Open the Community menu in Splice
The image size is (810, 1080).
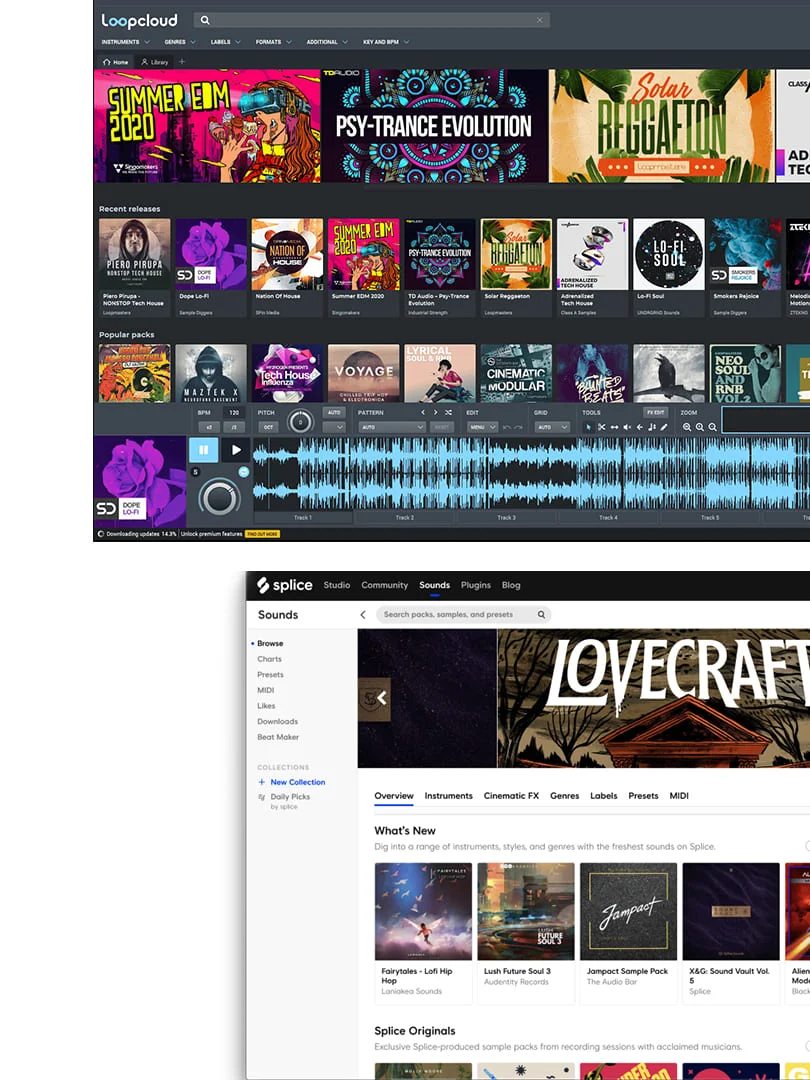(384, 585)
